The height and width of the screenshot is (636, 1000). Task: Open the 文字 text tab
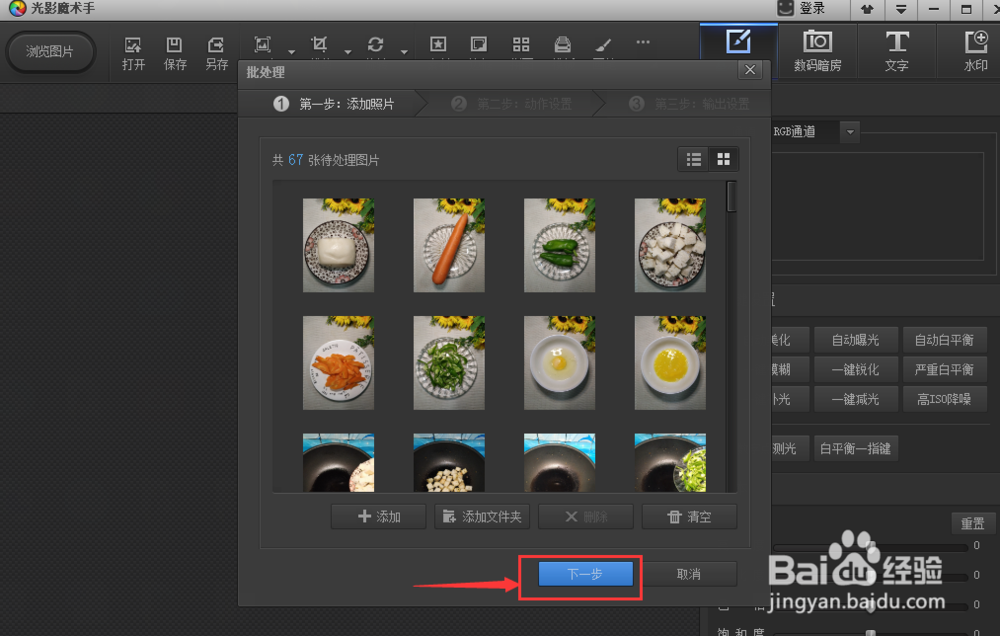click(897, 51)
